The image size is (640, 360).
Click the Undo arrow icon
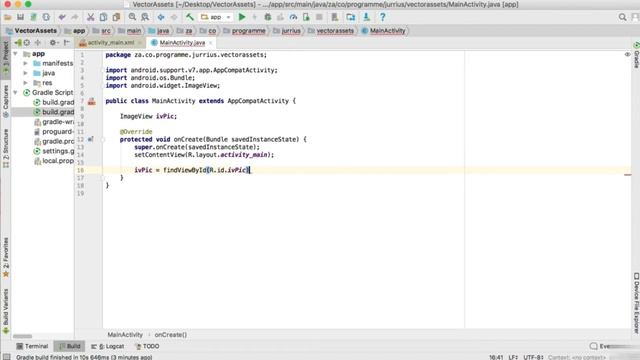point(62,17)
